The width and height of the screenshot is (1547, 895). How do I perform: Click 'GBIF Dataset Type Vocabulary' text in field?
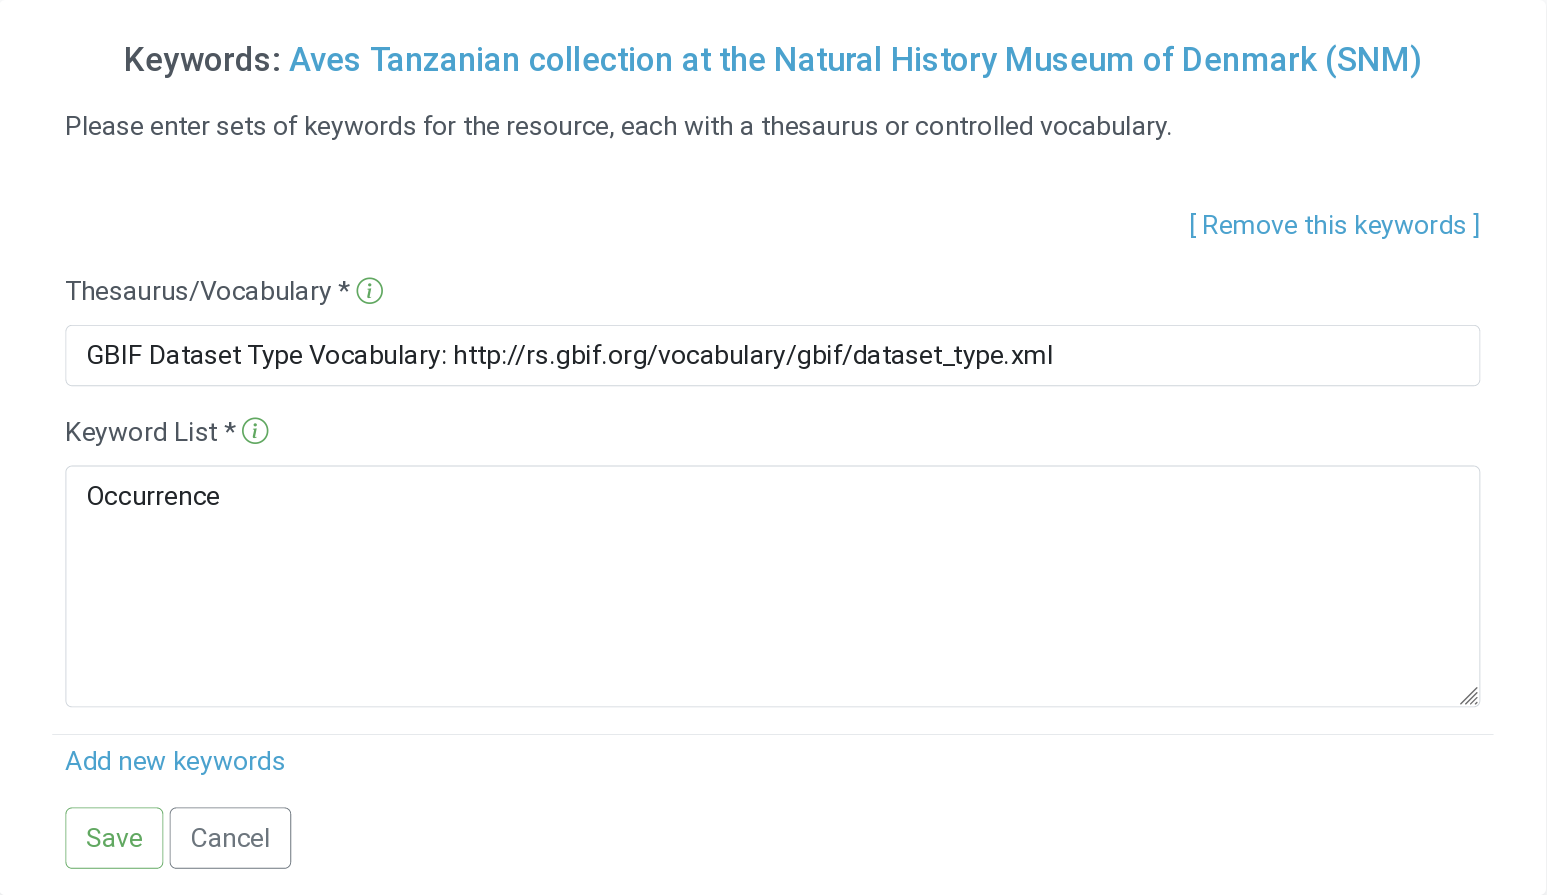pos(265,356)
